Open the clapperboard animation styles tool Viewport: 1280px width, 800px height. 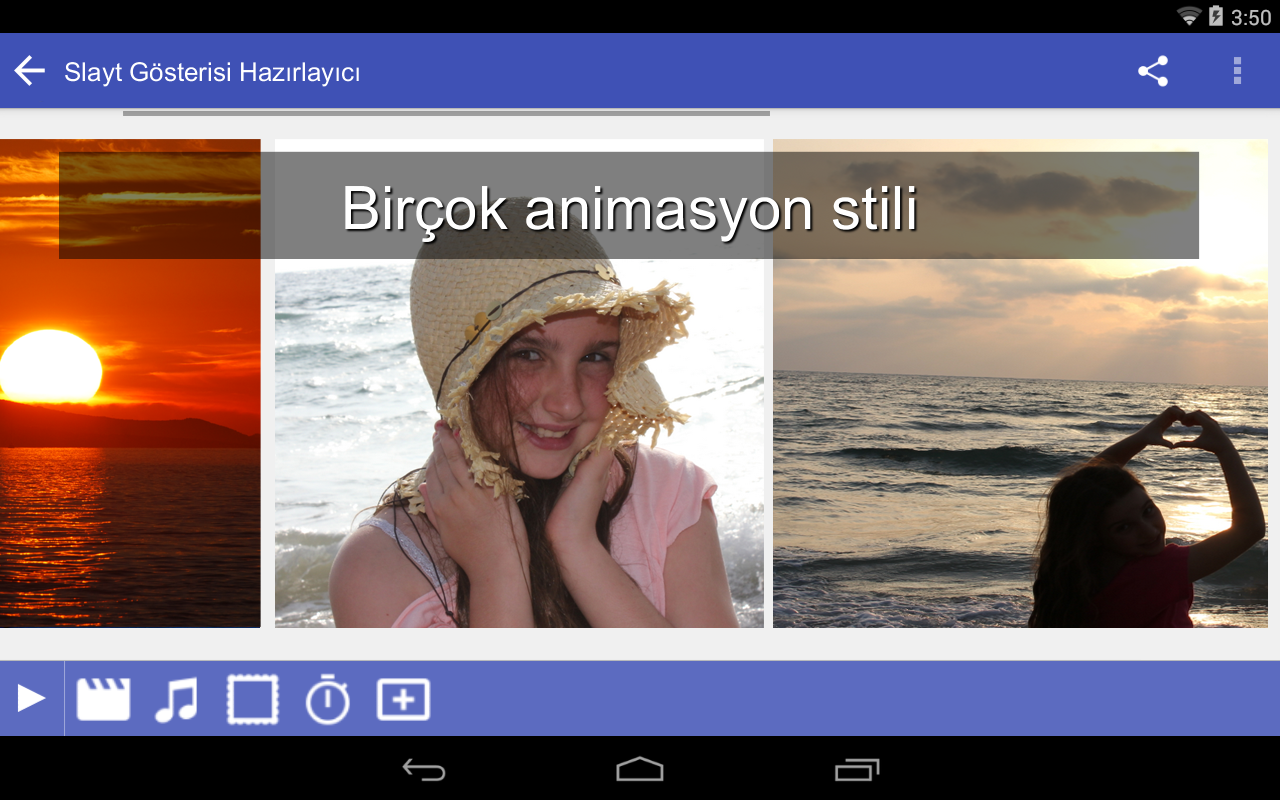[x=104, y=699]
